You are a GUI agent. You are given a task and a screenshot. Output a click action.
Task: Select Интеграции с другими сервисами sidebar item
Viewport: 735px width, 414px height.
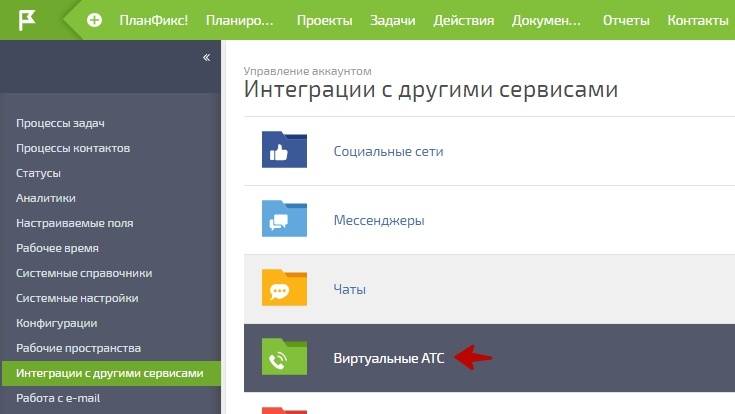[111, 373]
